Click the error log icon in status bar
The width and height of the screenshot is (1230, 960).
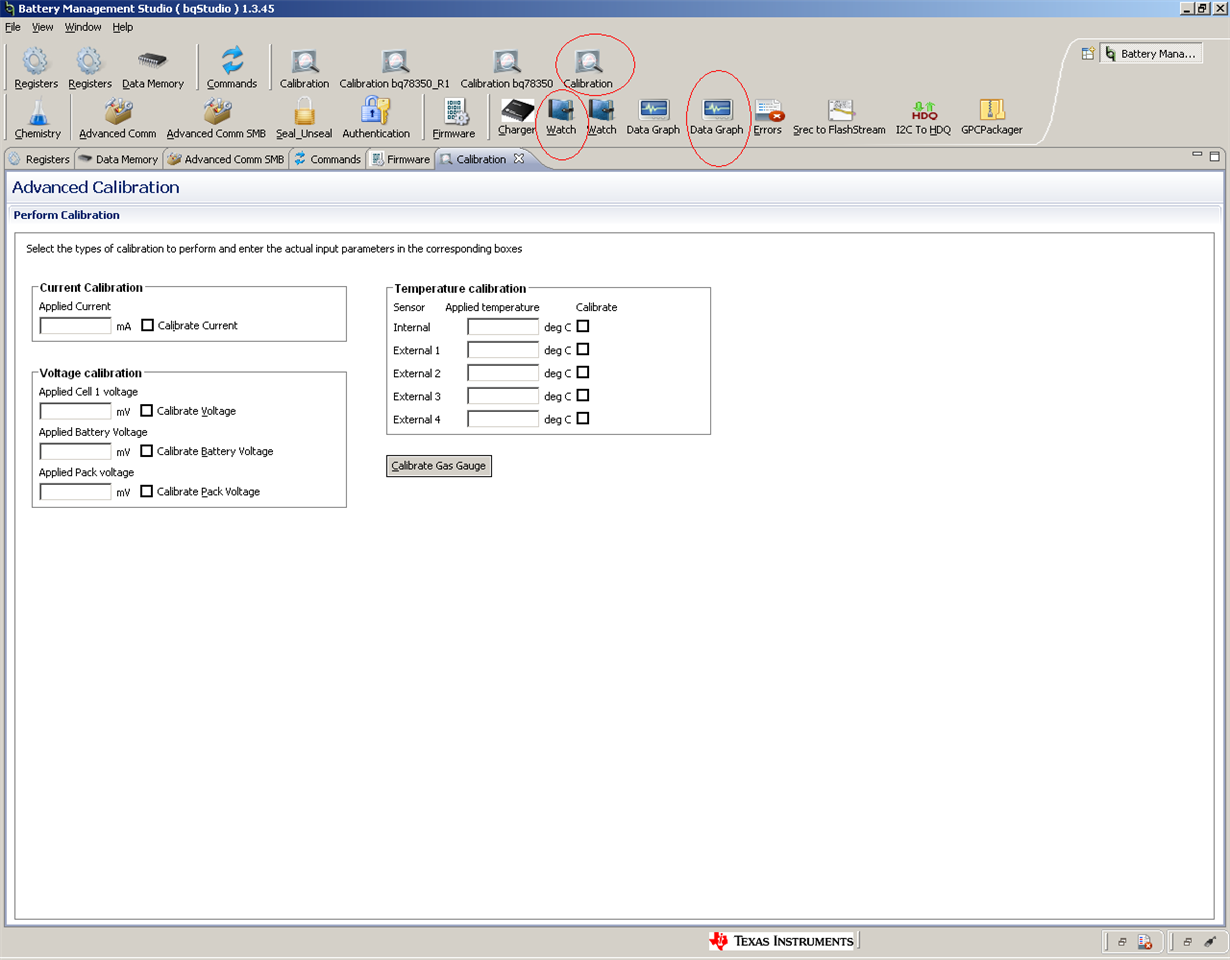tap(1145, 942)
